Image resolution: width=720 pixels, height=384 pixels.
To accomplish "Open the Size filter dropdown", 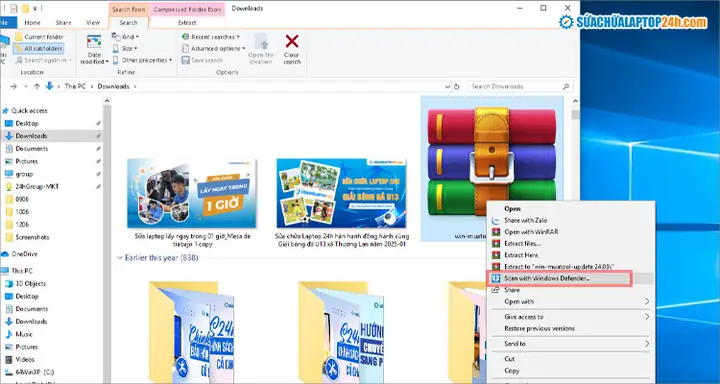I will (124, 48).
